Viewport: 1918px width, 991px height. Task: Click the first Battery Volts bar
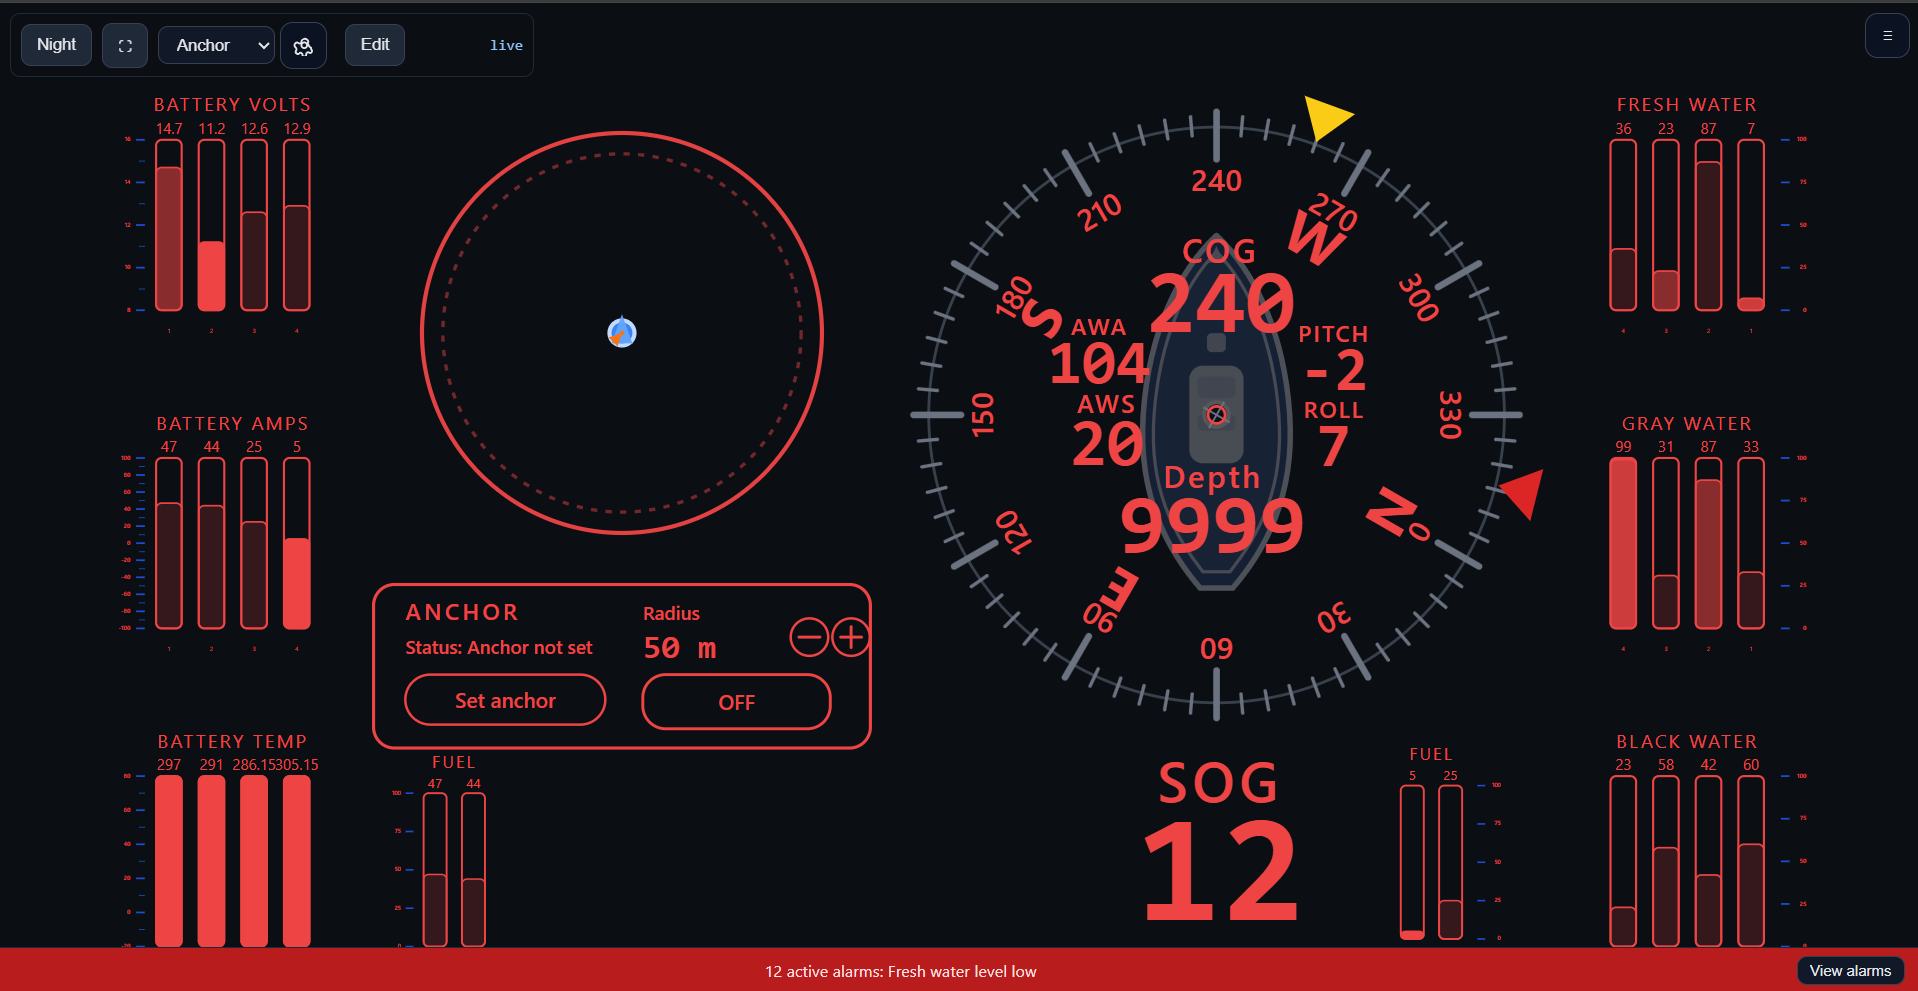tap(169, 225)
